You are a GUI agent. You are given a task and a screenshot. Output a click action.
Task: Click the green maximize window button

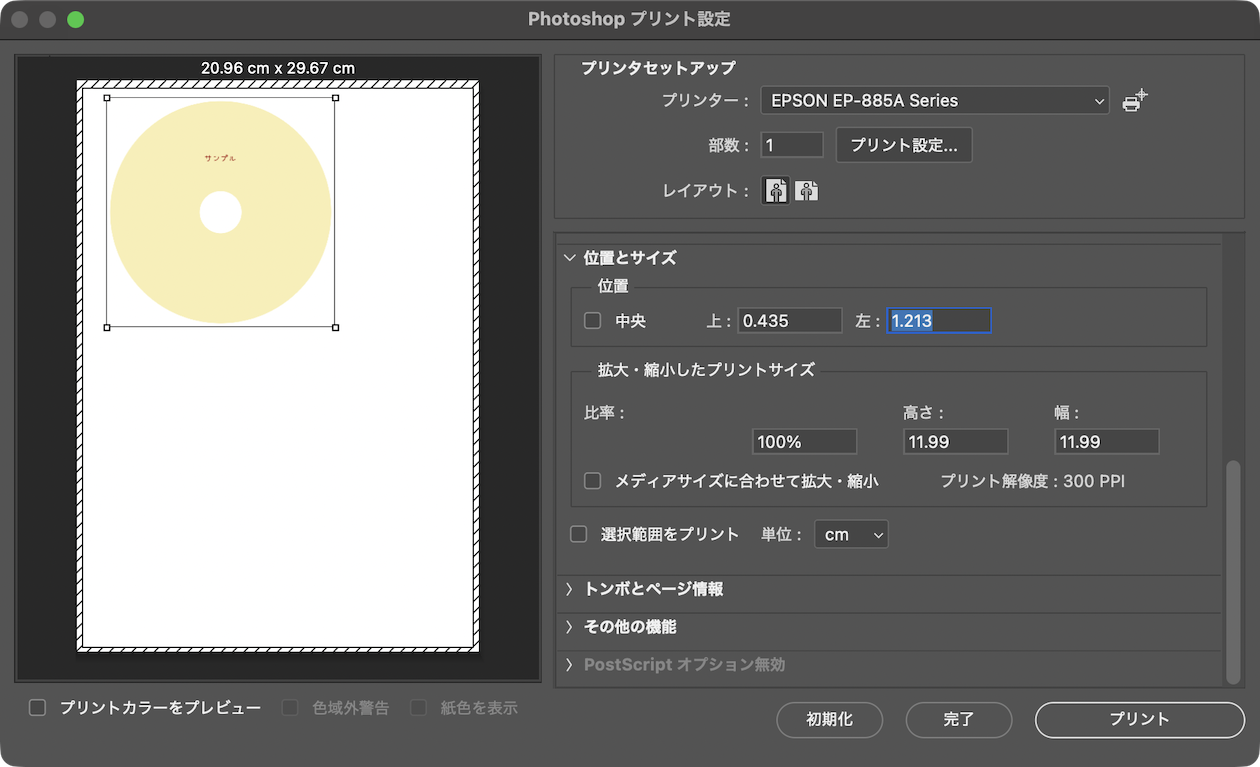point(76,20)
